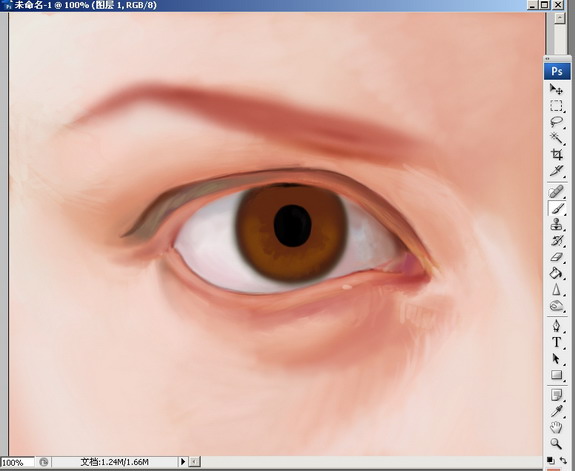Activate the Zoom tool

(556, 443)
